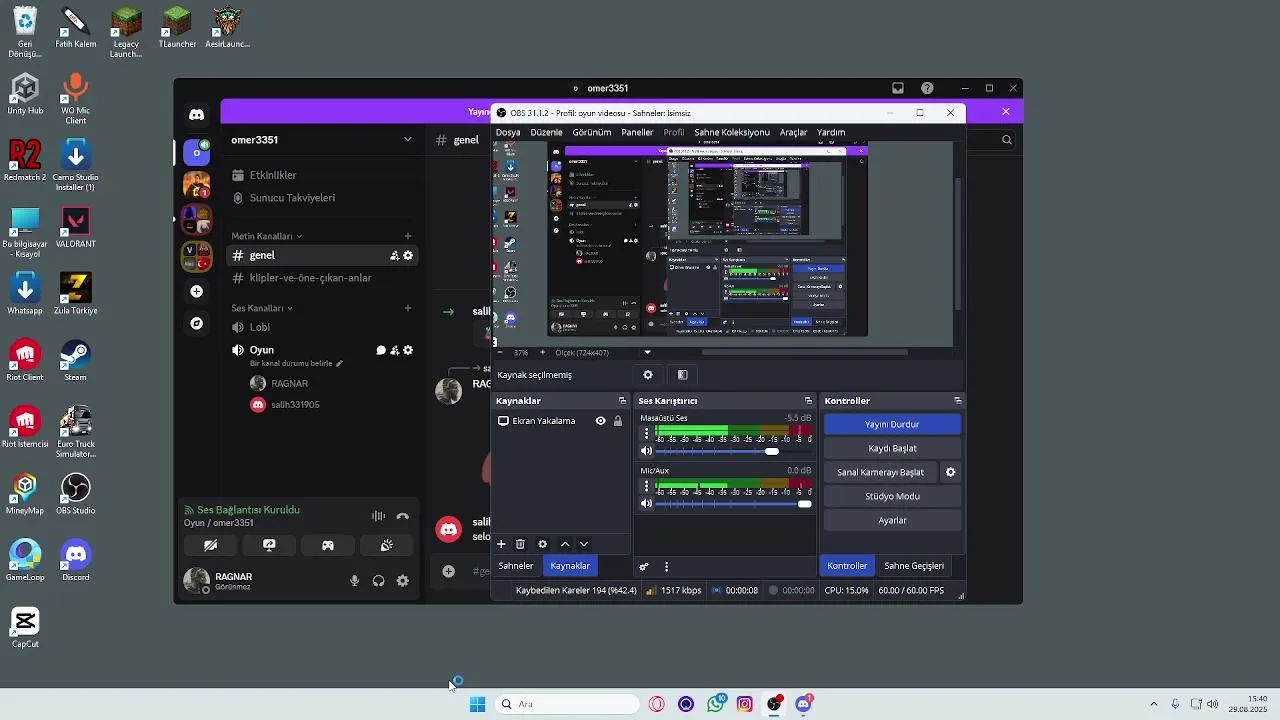Move source down in OBS sources list
Image resolution: width=1280 pixels, height=720 pixels.
pos(584,544)
